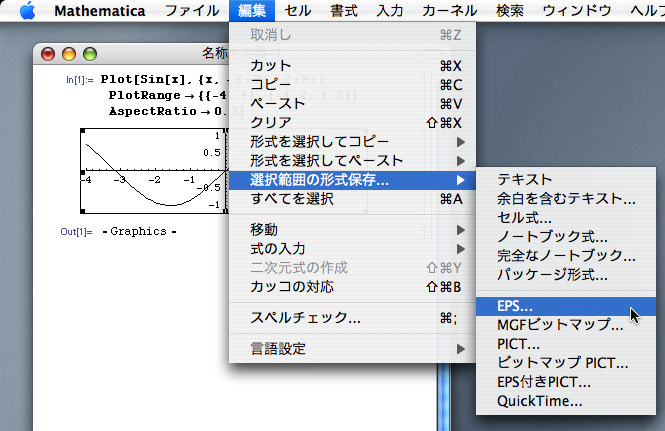Screen dimensions: 665x431
Task: Select カット from the edit menu
Action: [271, 65]
